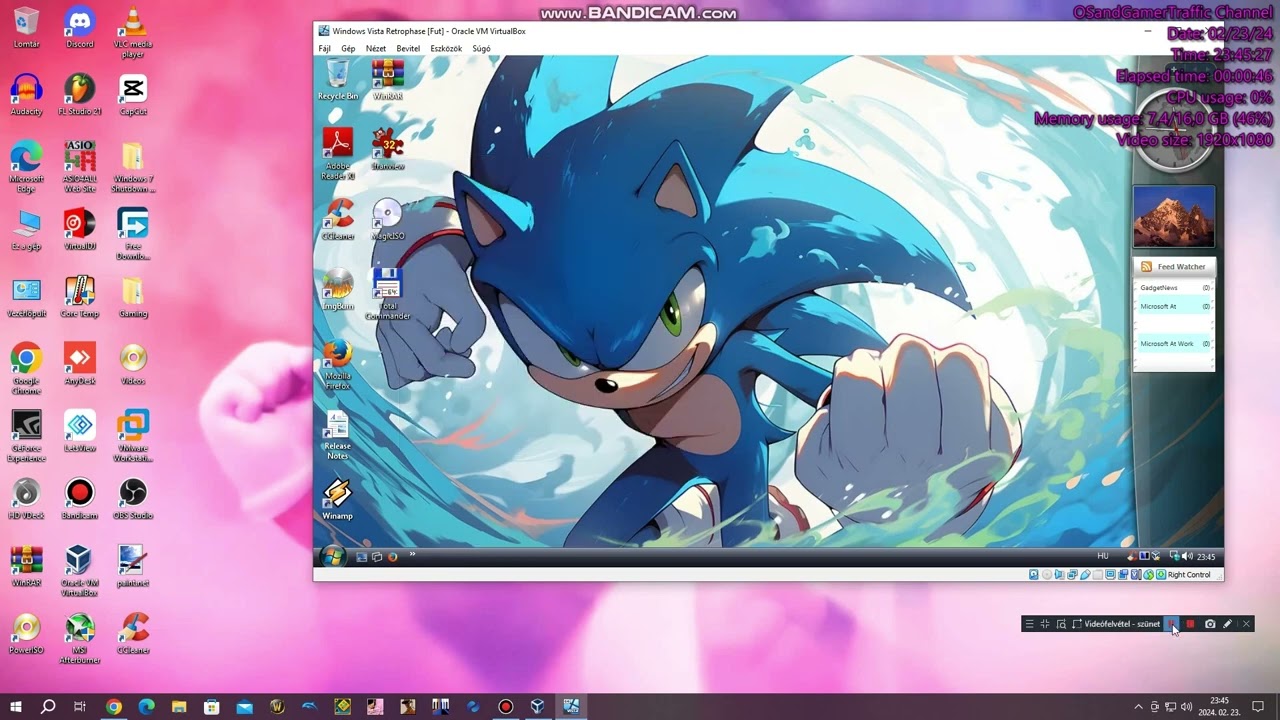The height and width of the screenshot is (720, 1280).
Task: Open the VMware Workstation desktop shortcut
Action: [133, 435]
